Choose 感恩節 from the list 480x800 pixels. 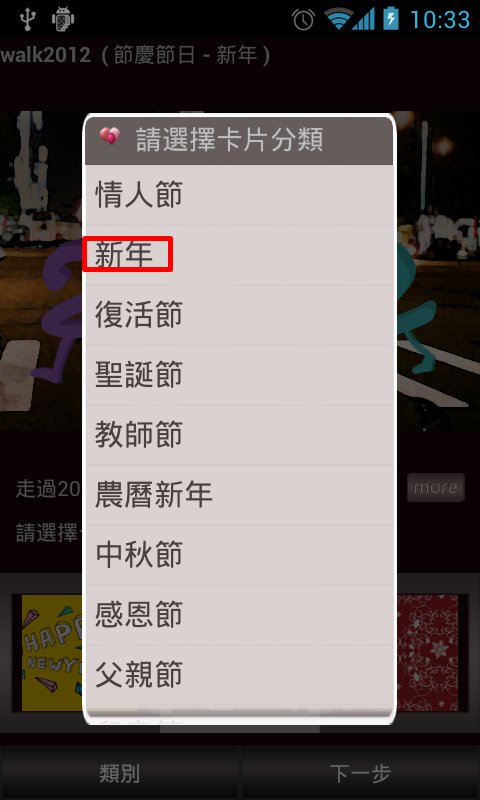(x=239, y=614)
